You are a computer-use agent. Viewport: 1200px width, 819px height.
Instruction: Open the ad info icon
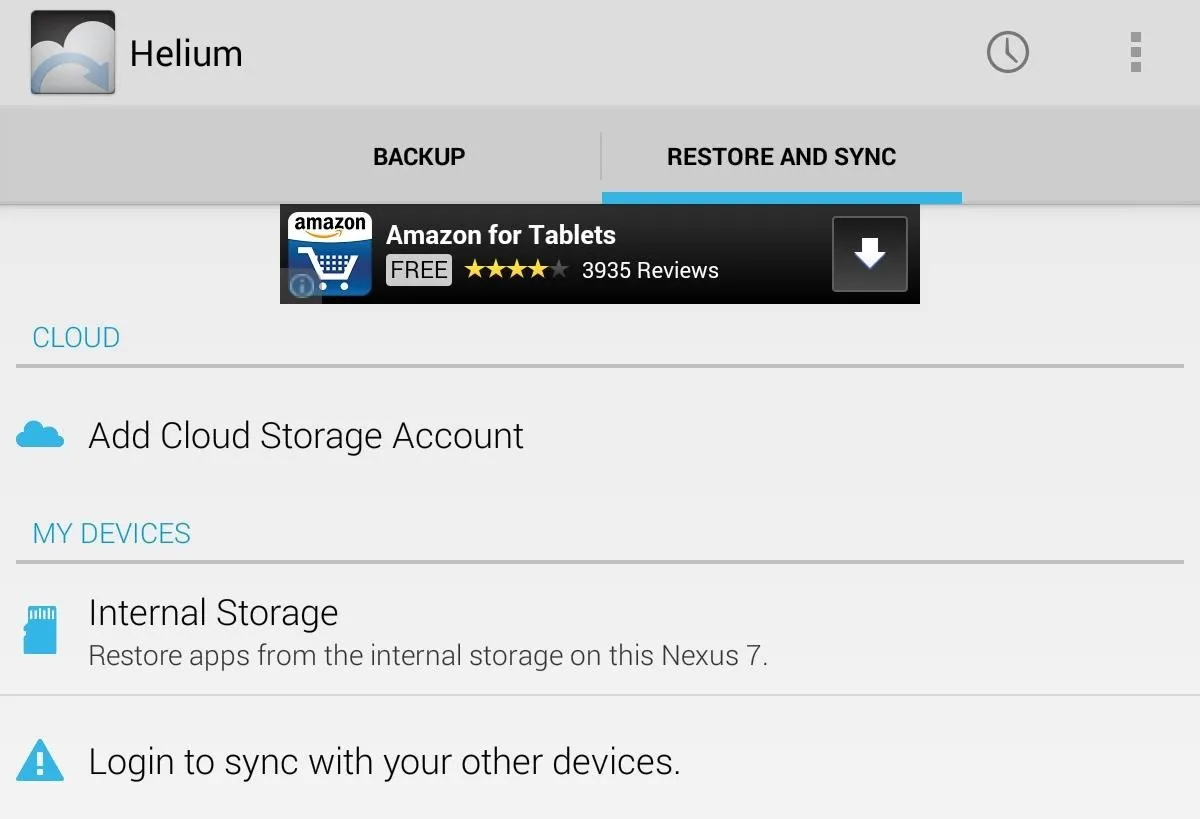pos(302,286)
